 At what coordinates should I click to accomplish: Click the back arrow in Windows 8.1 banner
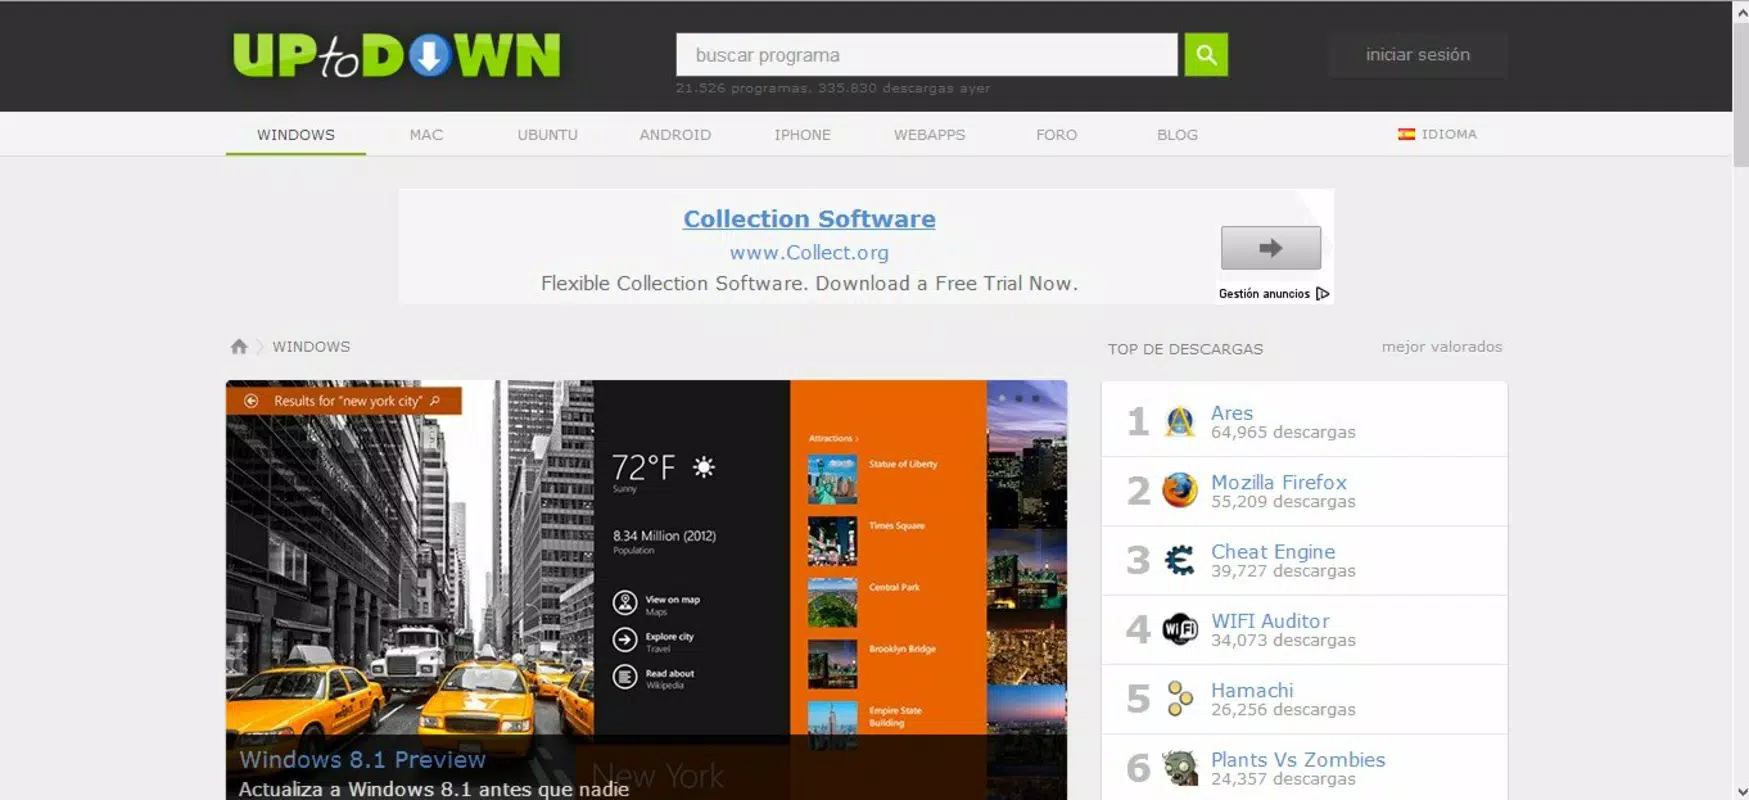251,401
